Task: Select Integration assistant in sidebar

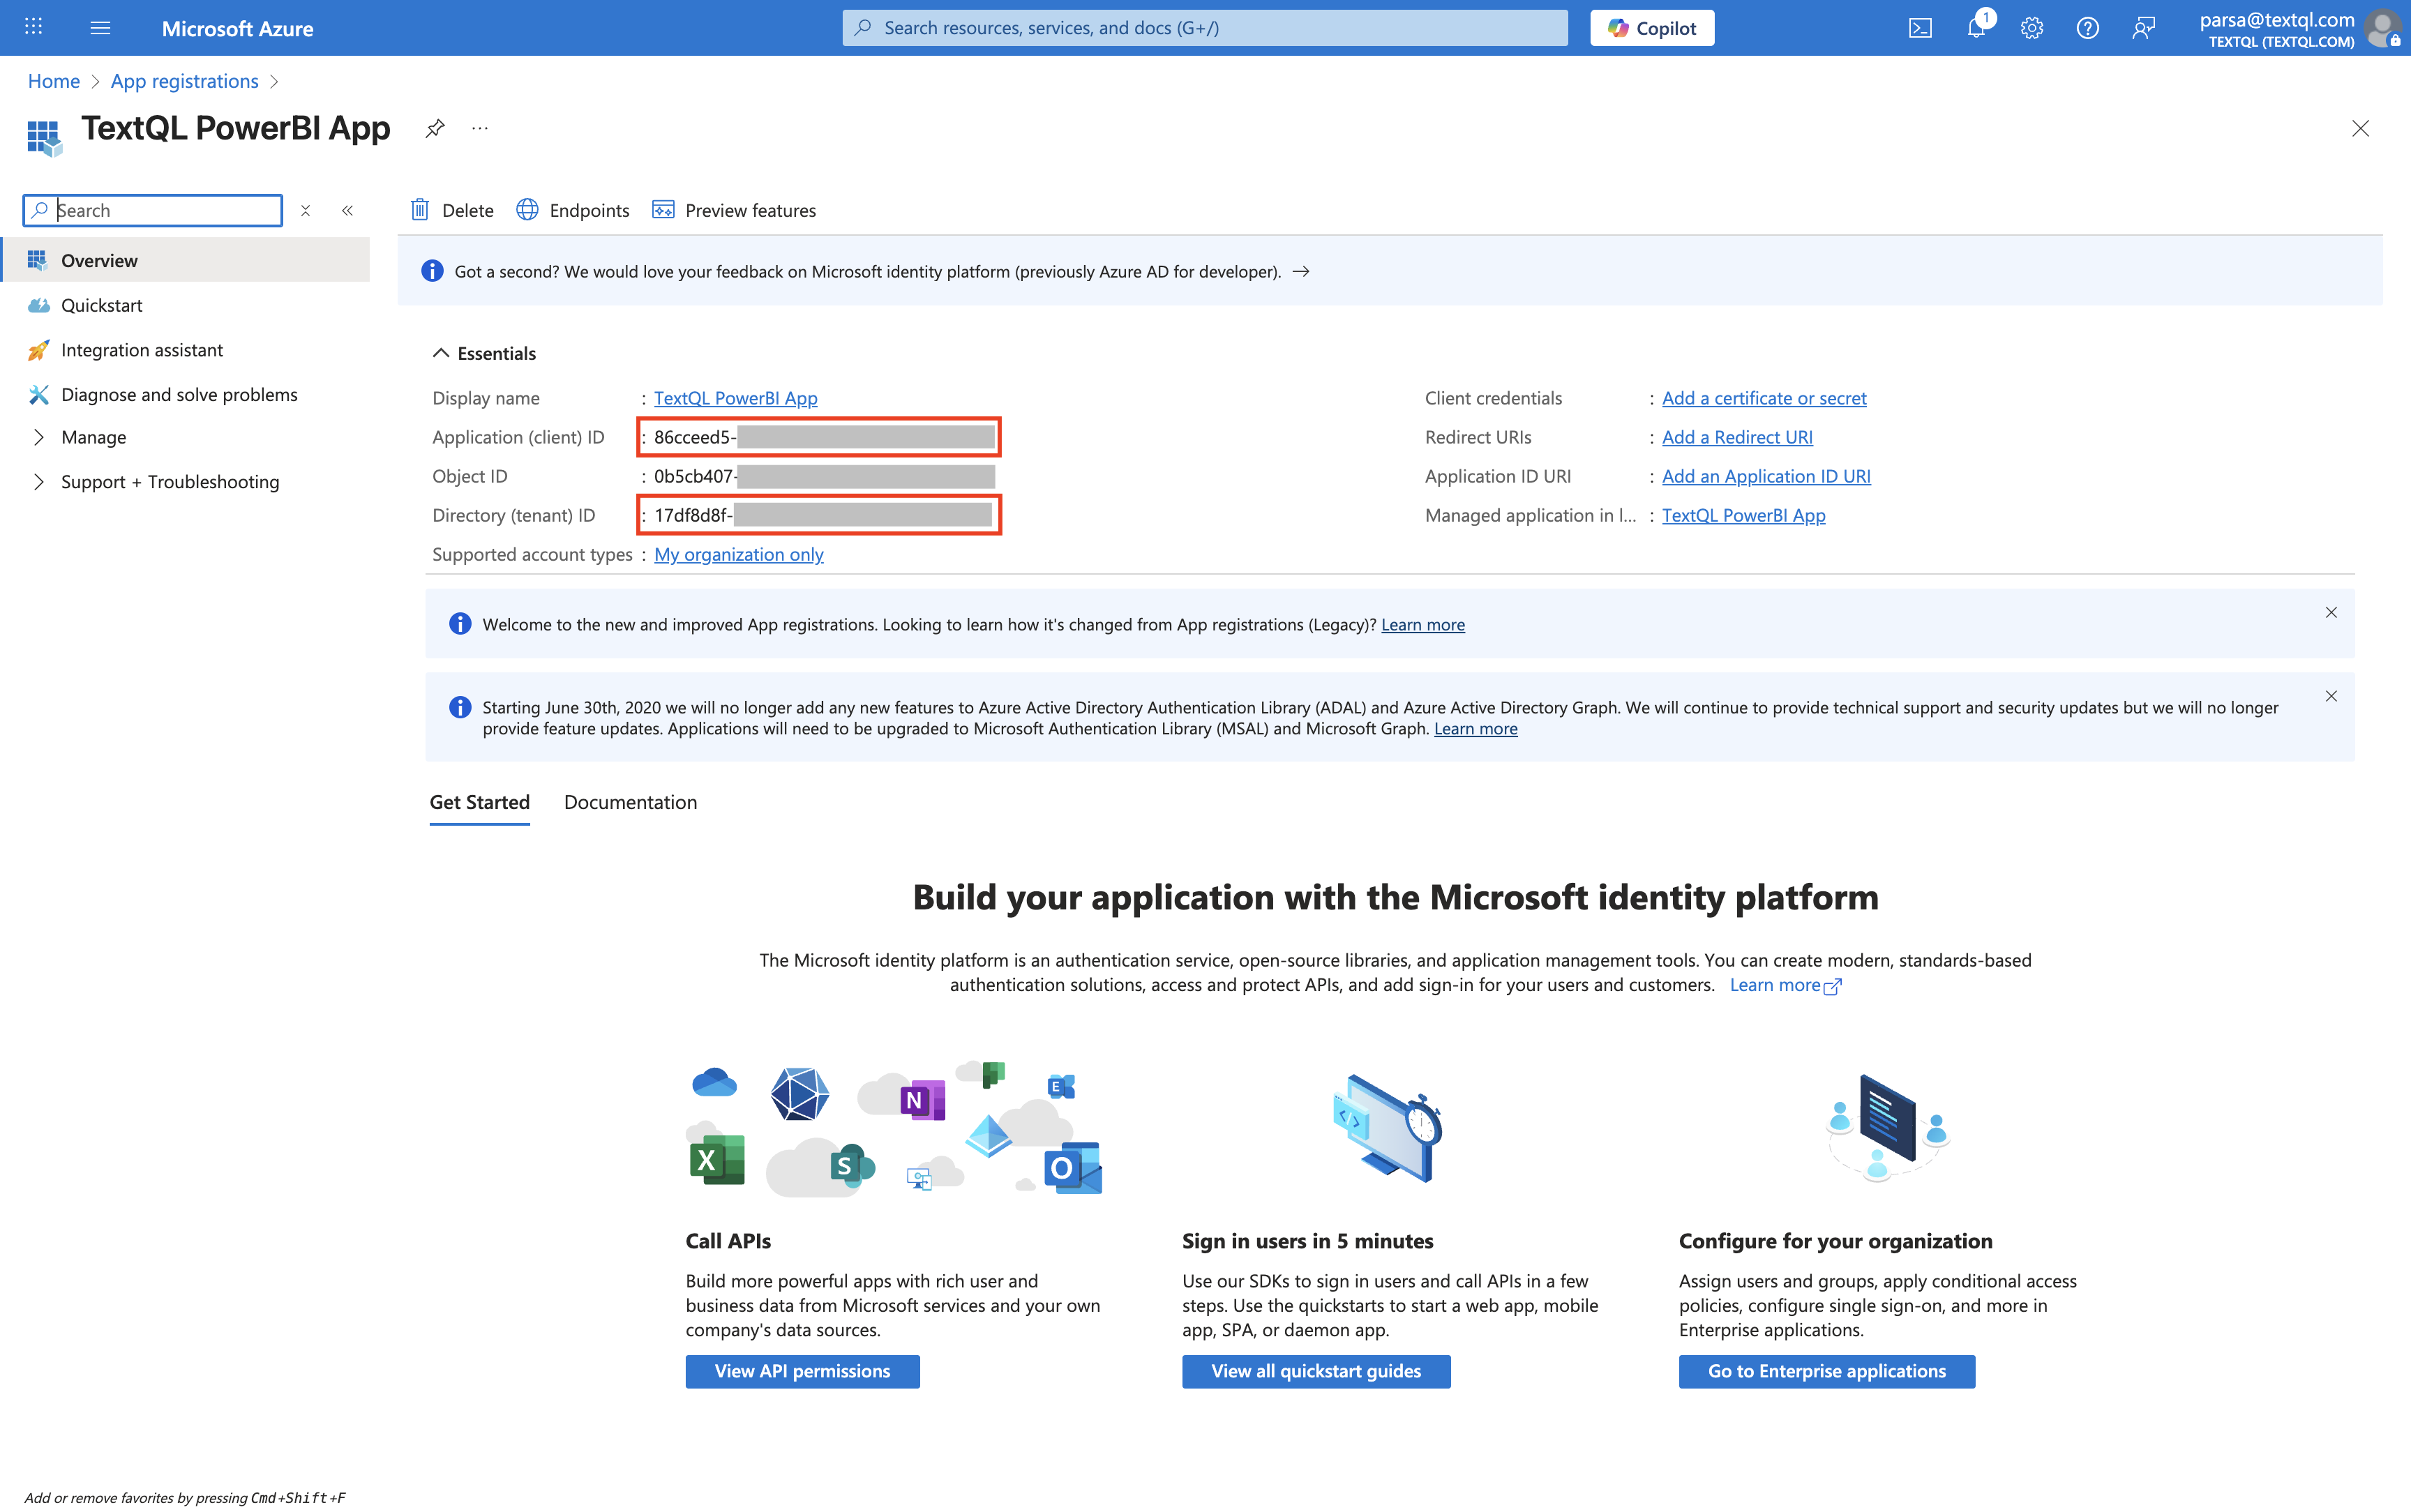Action: [141, 350]
